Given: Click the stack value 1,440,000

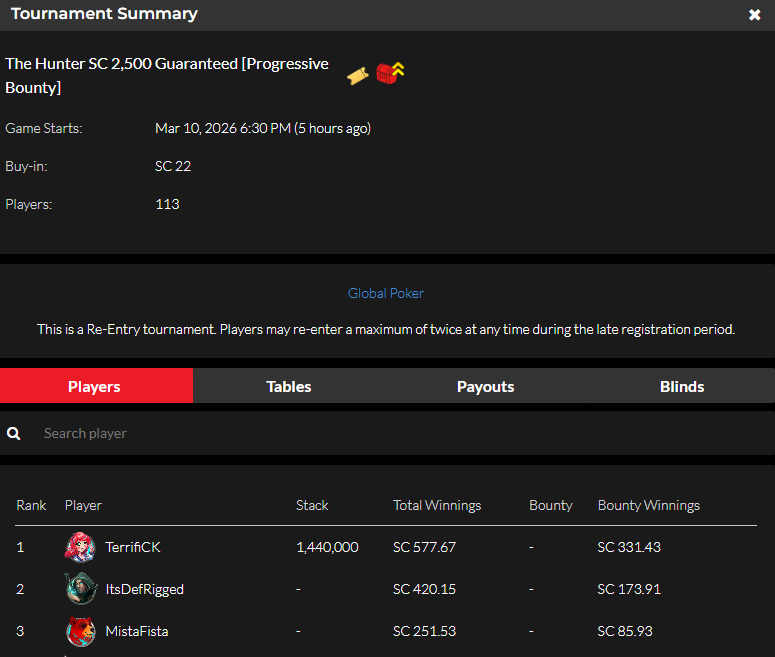Looking at the screenshot, I should tap(327, 547).
